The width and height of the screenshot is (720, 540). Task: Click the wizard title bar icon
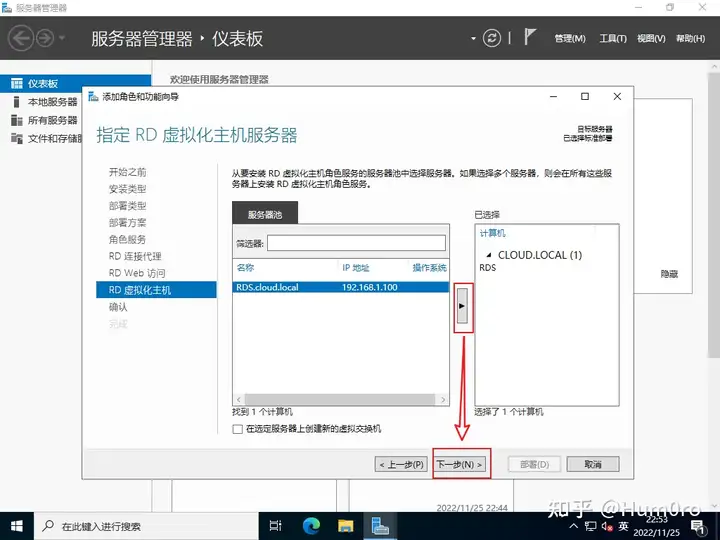pos(93,96)
